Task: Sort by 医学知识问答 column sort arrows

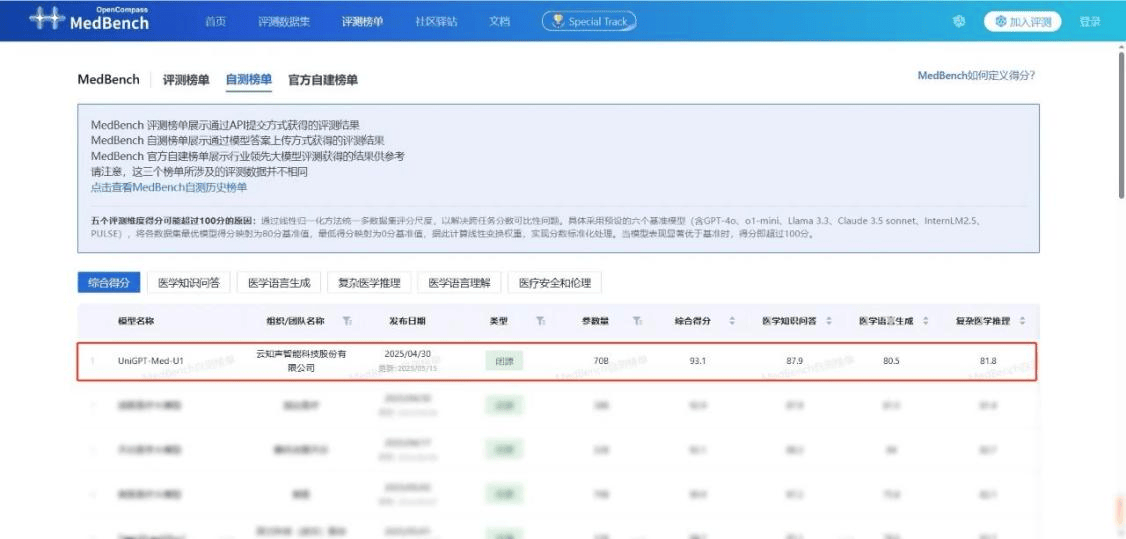Action: [x=829, y=321]
